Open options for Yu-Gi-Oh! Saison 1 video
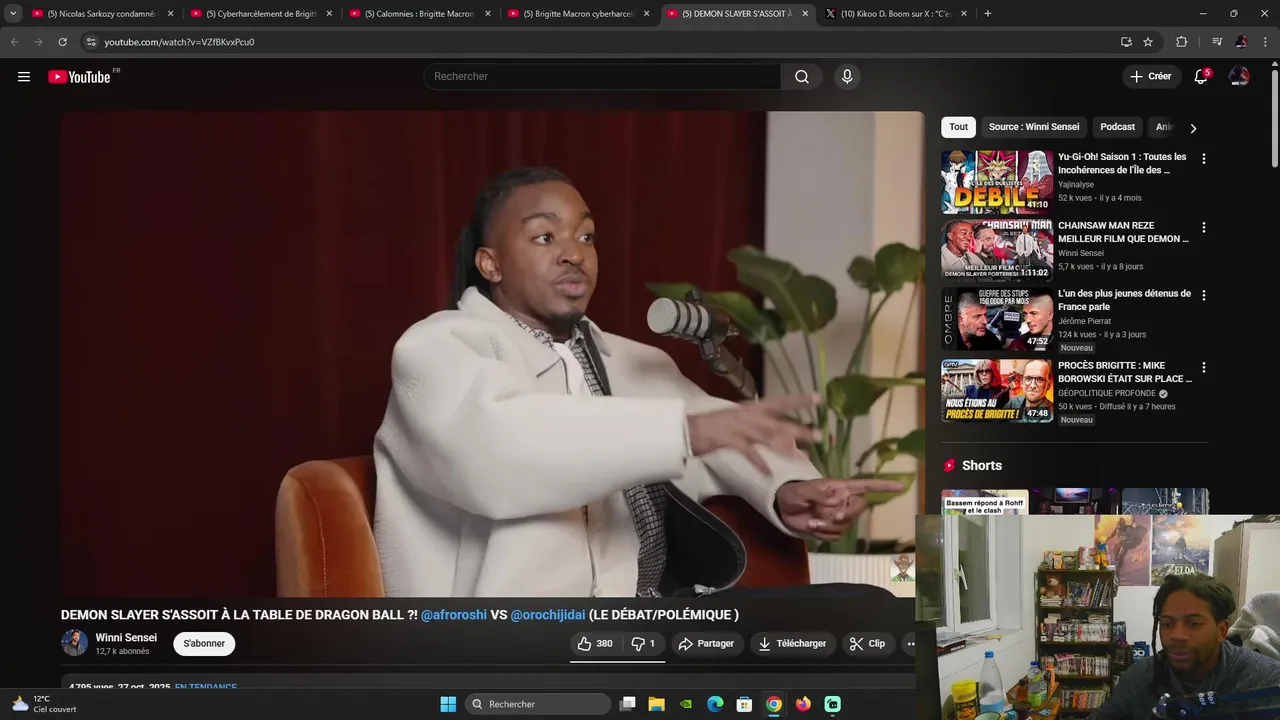 1204,159
